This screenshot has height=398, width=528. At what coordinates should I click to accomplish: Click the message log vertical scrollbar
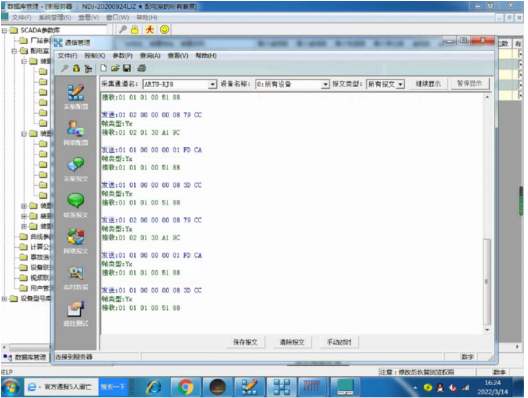click(x=487, y=213)
